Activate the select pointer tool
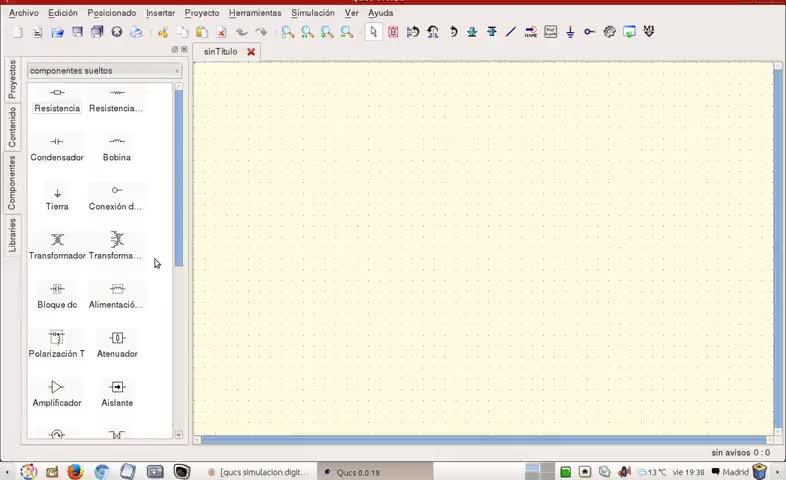The height and width of the screenshot is (480, 786). pyautogui.click(x=373, y=32)
